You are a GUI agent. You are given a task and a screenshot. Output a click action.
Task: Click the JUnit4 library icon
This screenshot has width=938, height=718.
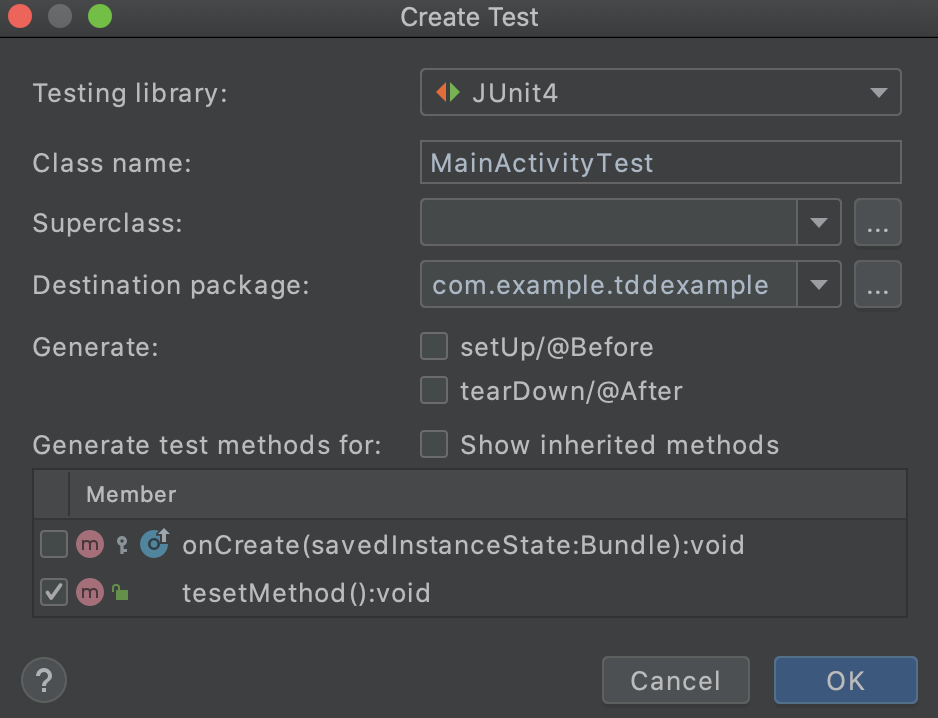[x=448, y=93]
